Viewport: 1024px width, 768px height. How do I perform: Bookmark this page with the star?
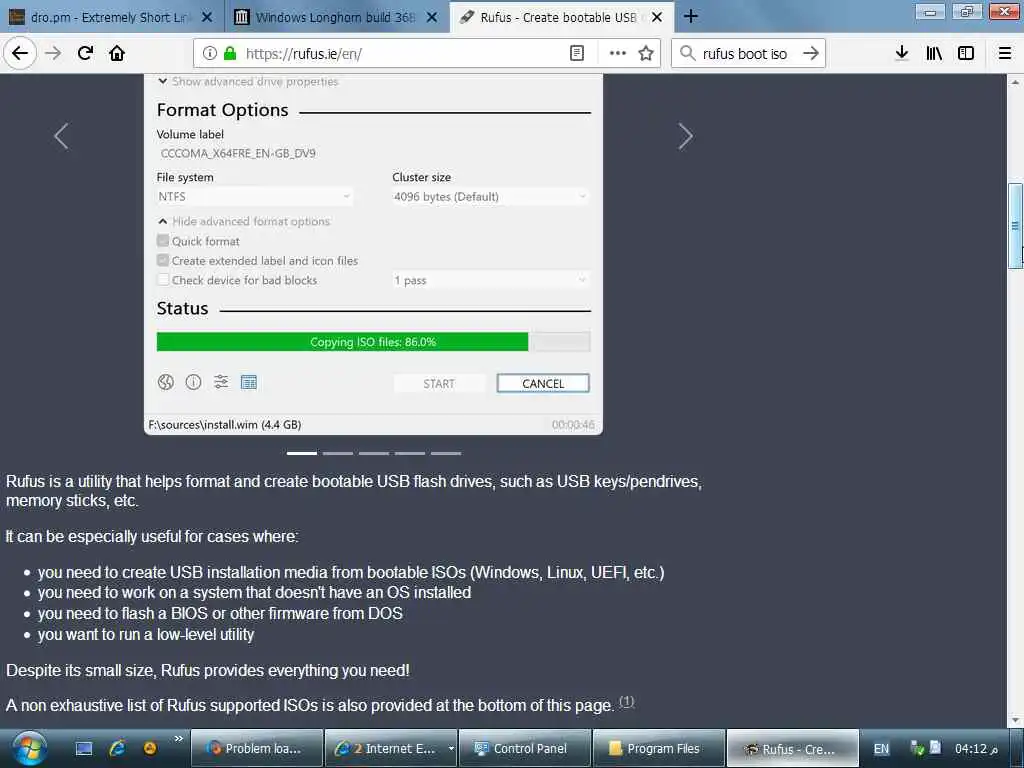tap(646, 53)
